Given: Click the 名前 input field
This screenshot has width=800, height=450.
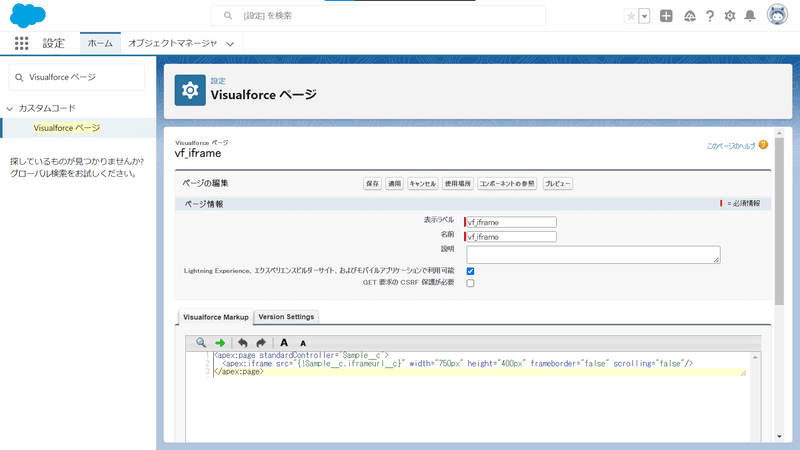Looking at the screenshot, I should [x=511, y=237].
